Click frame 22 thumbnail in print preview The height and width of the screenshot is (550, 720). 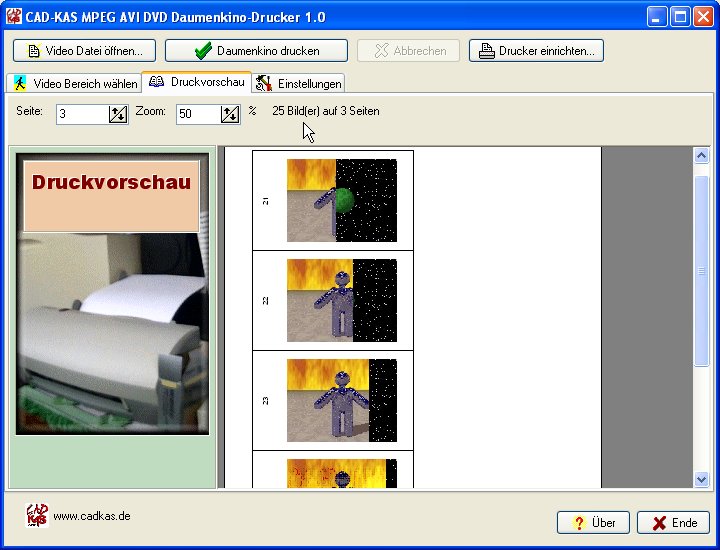tap(342, 300)
